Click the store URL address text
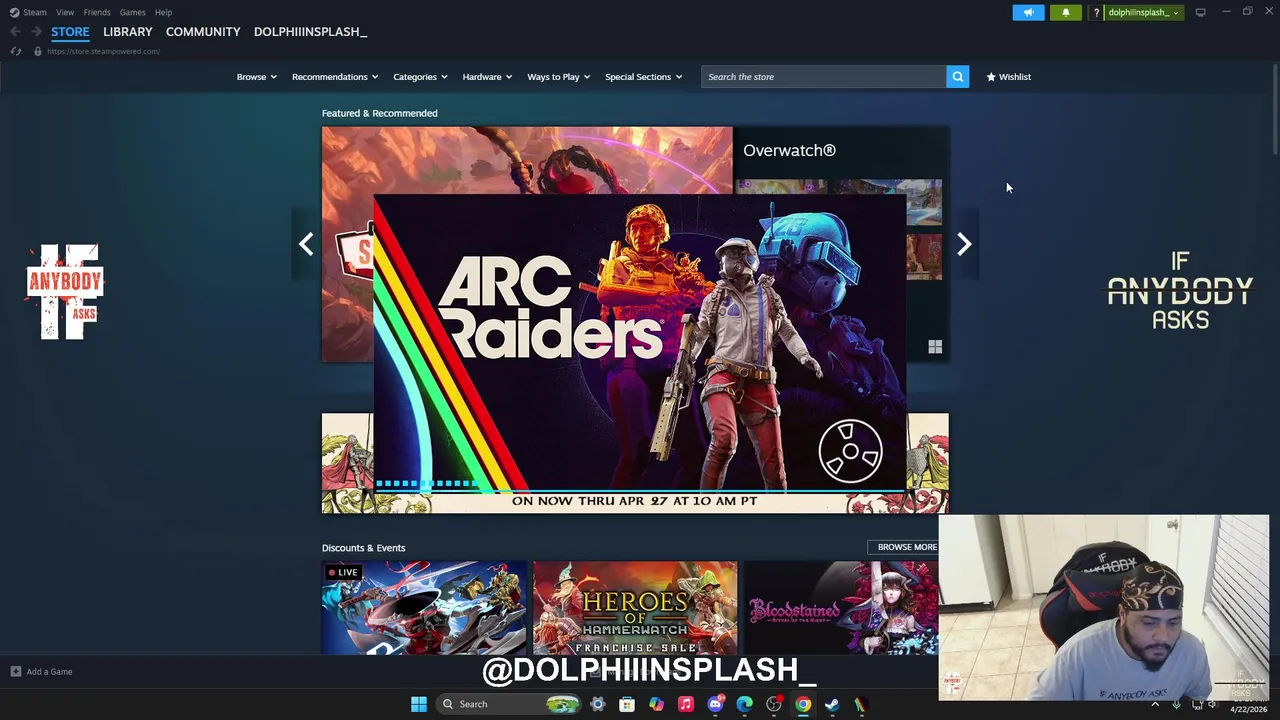 (x=103, y=51)
